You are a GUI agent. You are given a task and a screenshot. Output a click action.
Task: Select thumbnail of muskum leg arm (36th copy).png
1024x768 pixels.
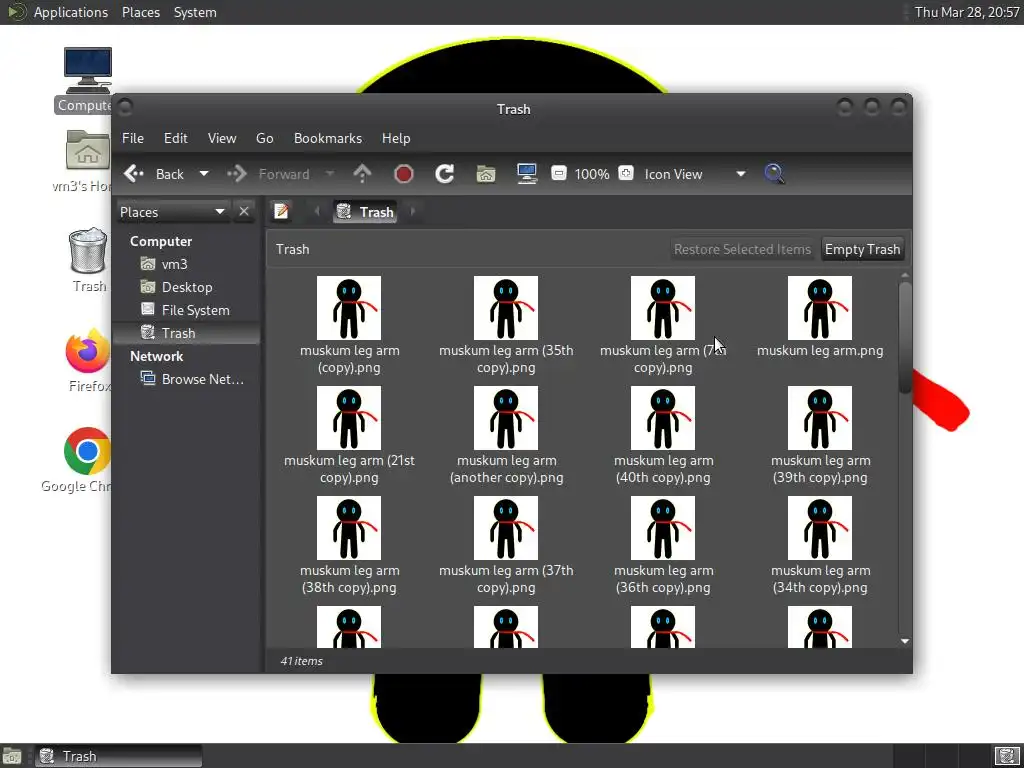(663, 528)
